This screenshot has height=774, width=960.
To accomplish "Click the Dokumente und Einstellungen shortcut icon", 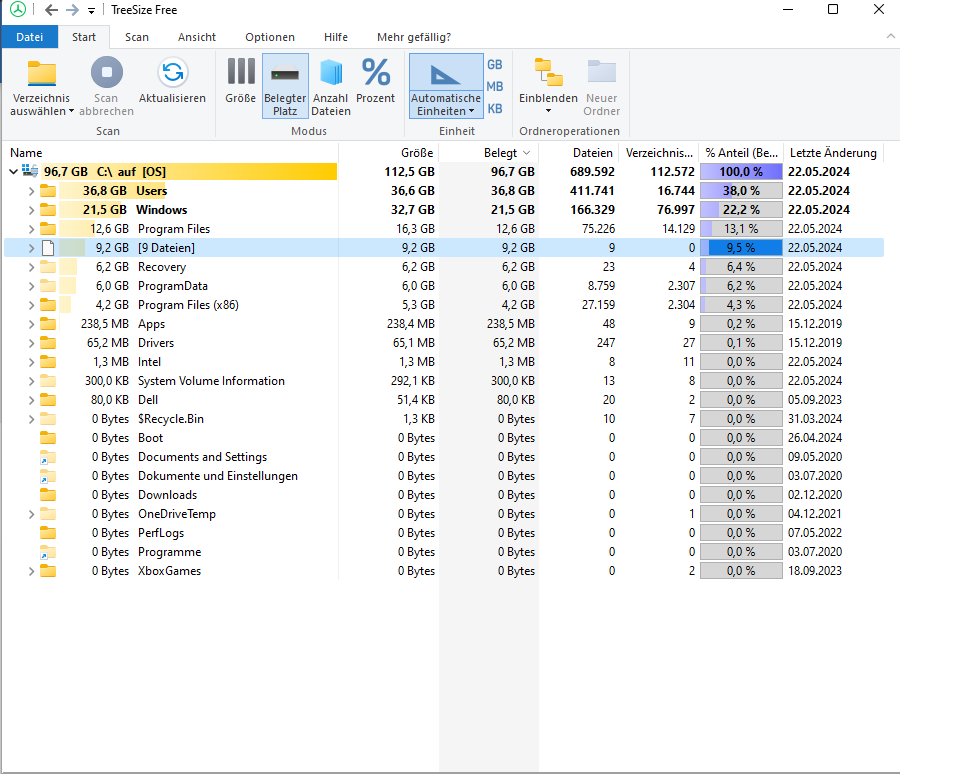I will point(48,476).
